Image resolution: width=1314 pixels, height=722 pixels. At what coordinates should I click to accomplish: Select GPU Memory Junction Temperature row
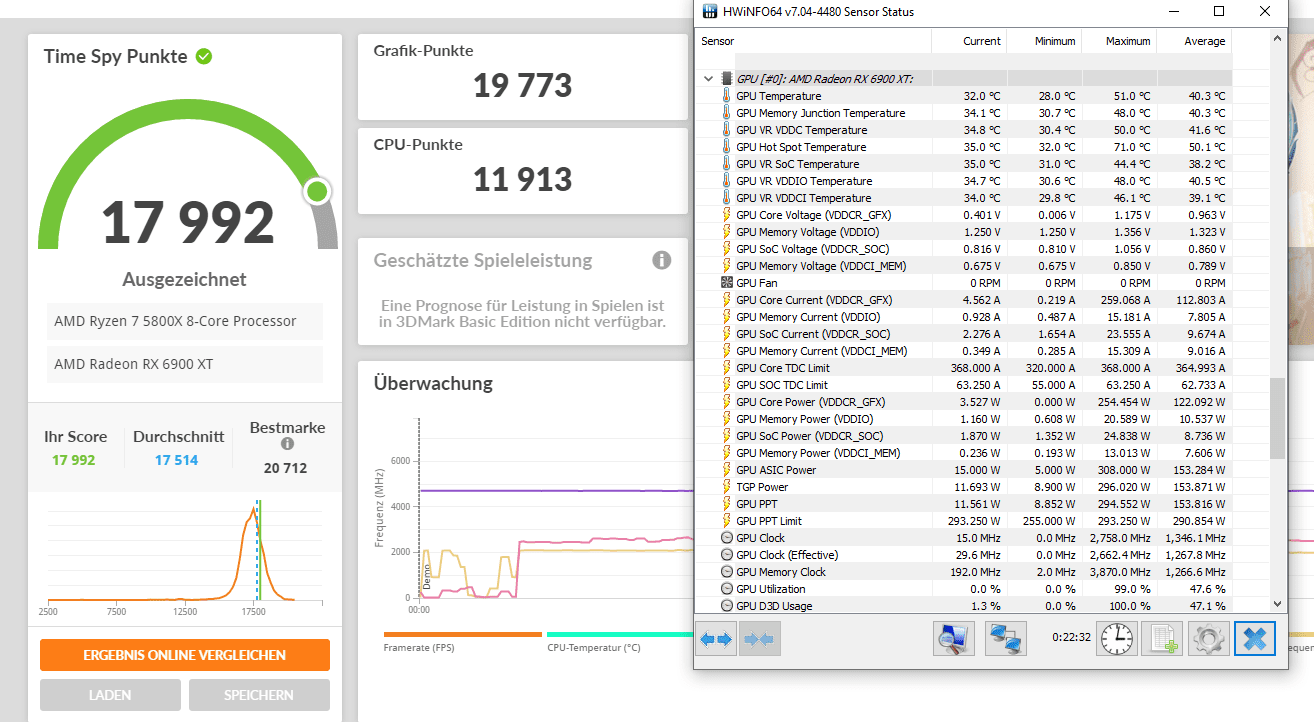pos(964,113)
